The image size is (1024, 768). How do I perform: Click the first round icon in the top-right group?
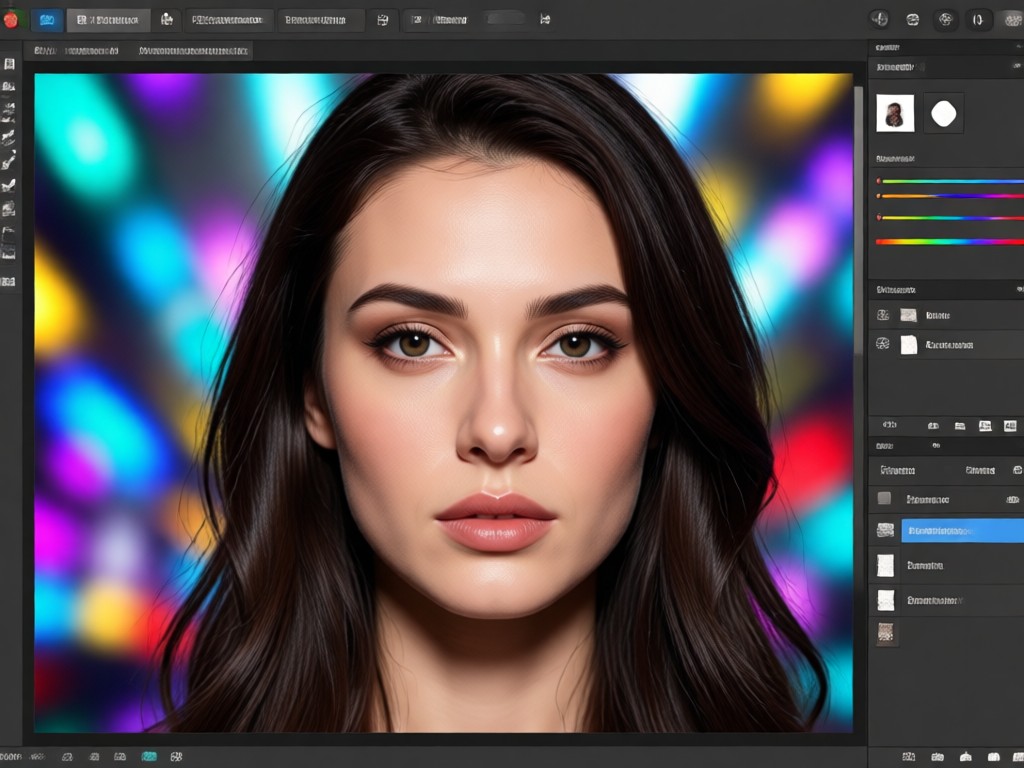coord(880,20)
